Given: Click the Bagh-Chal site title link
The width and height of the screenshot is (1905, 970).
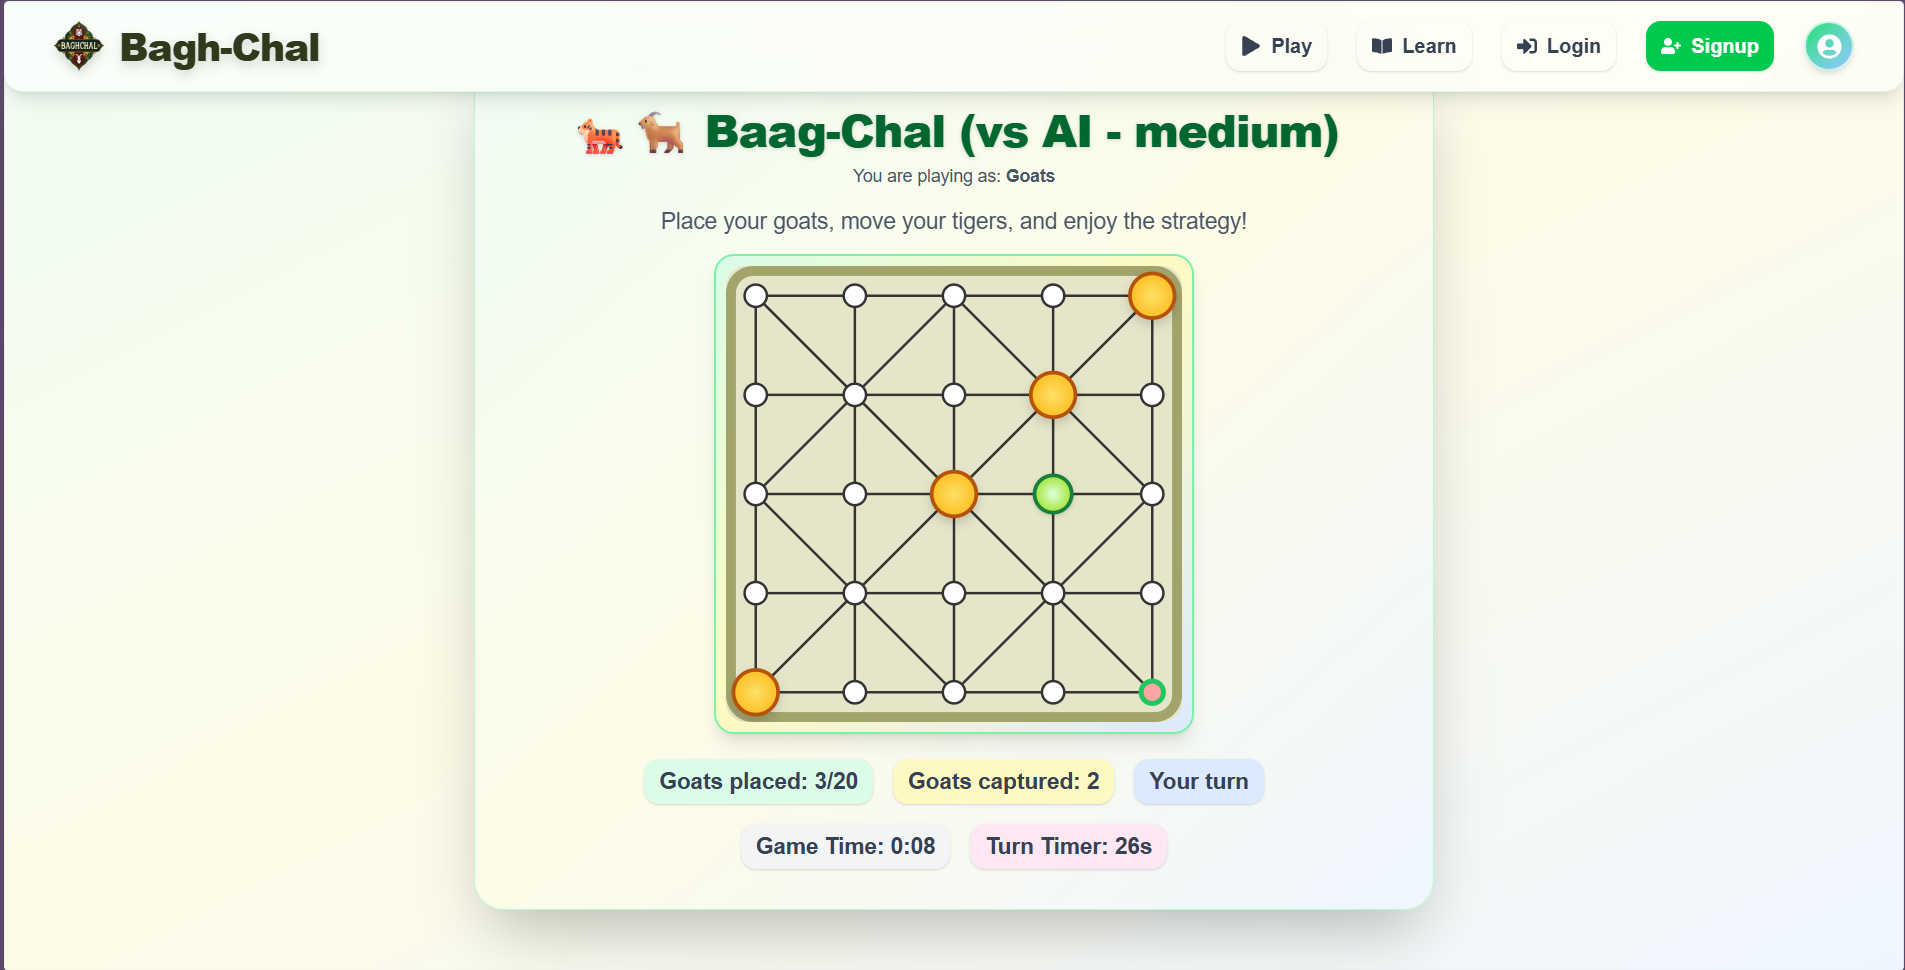Looking at the screenshot, I should (x=219, y=48).
